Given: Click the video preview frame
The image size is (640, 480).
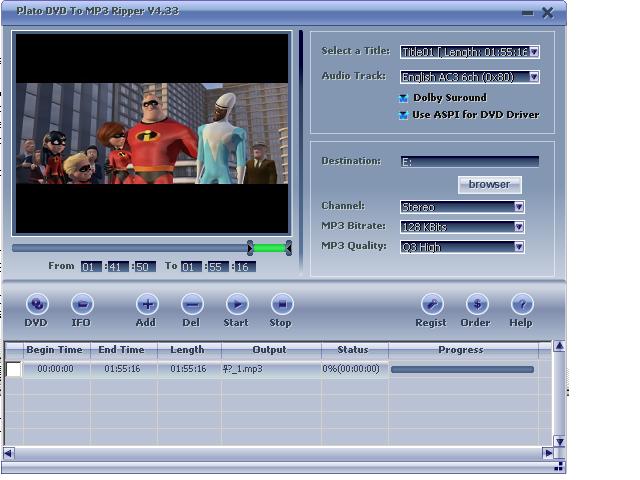Looking at the screenshot, I should [x=152, y=133].
